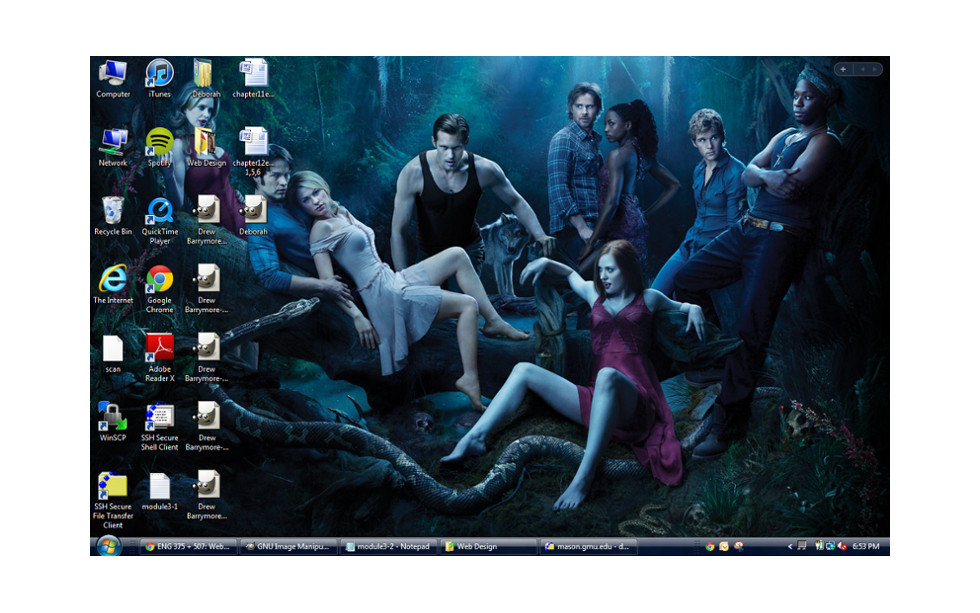Launch Spotify from the desktop shortcut
The image size is (980, 613).
pyautogui.click(x=159, y=147)
